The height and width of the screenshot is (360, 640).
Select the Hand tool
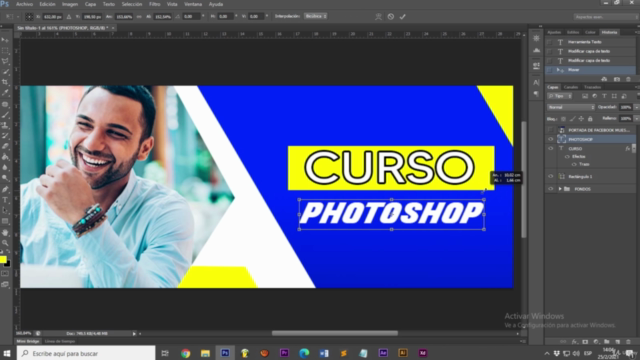pos(5,232)
